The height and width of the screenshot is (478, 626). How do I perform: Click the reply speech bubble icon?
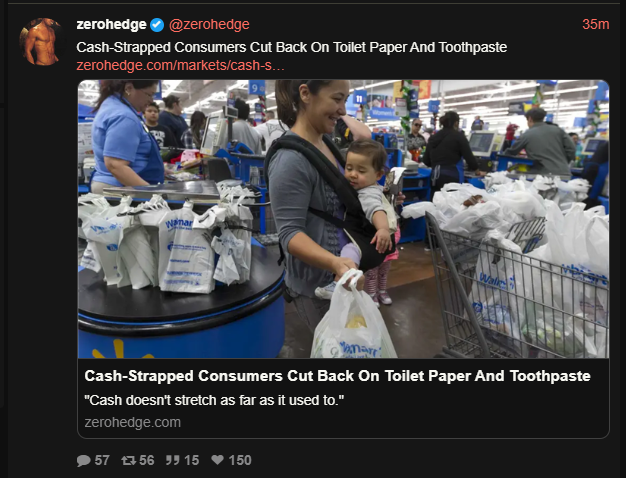pos(83,460)
